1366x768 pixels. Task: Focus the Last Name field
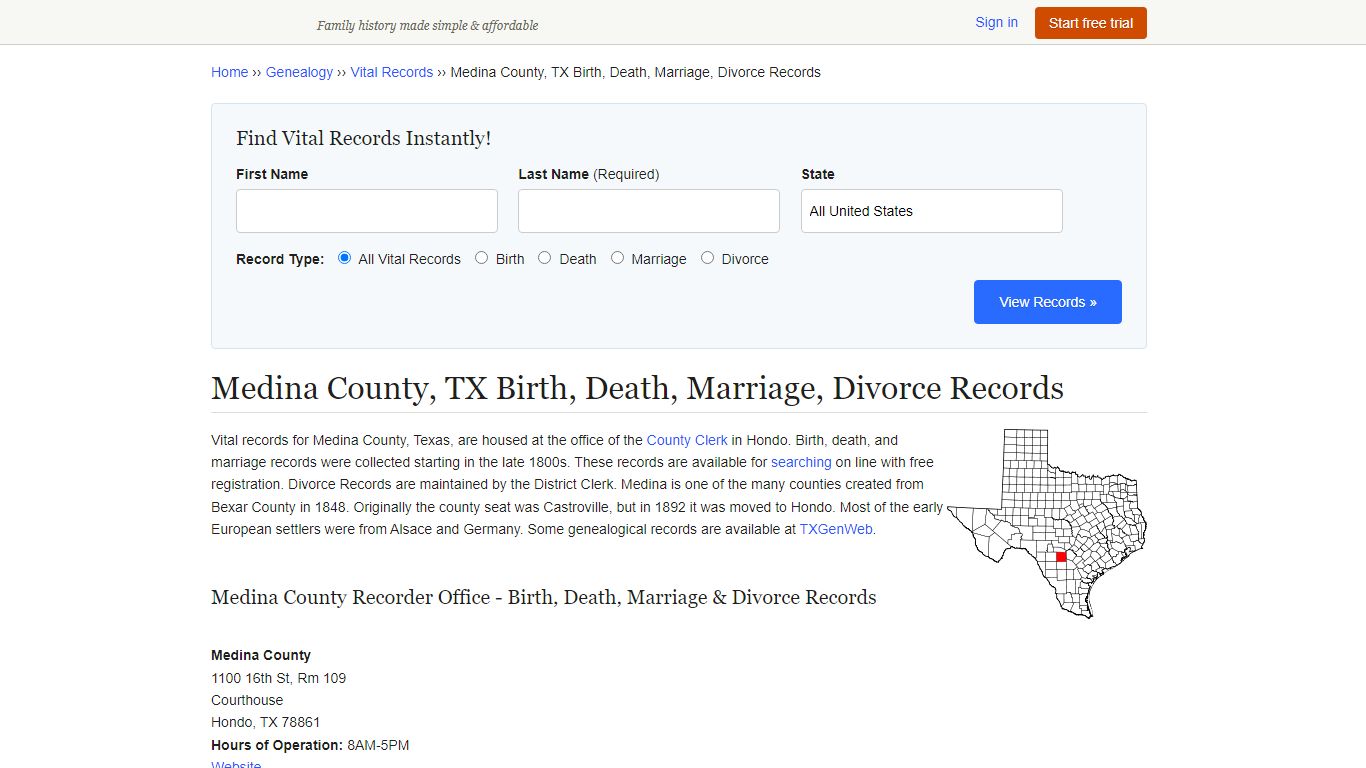coord(649,211)
